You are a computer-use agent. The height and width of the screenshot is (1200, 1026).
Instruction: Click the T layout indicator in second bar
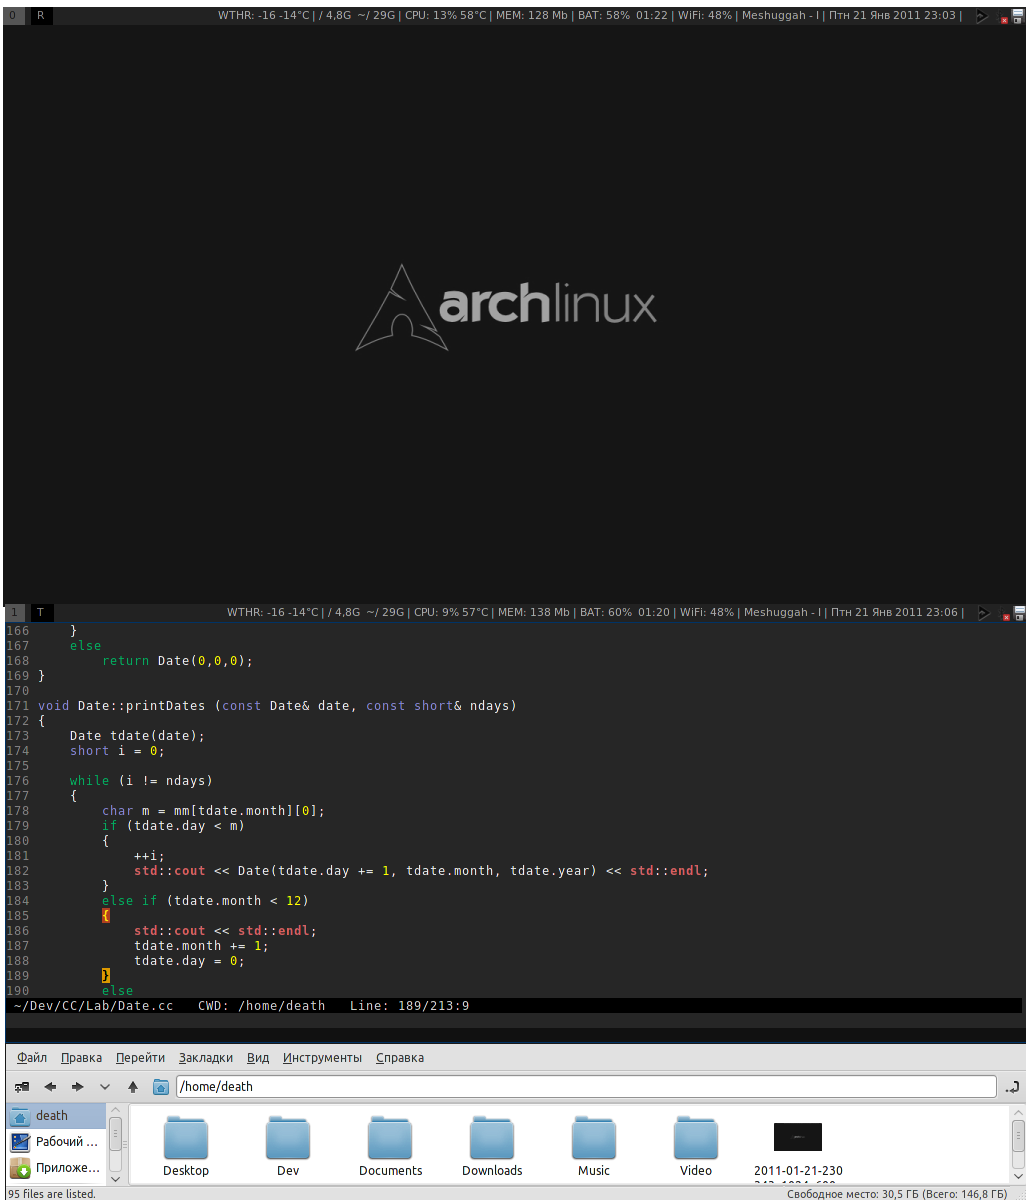(x=42, y=612)
